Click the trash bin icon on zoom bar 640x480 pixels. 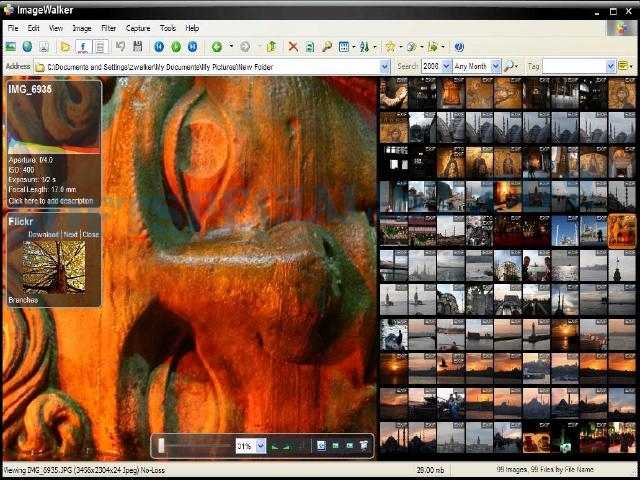click(364, 445)
